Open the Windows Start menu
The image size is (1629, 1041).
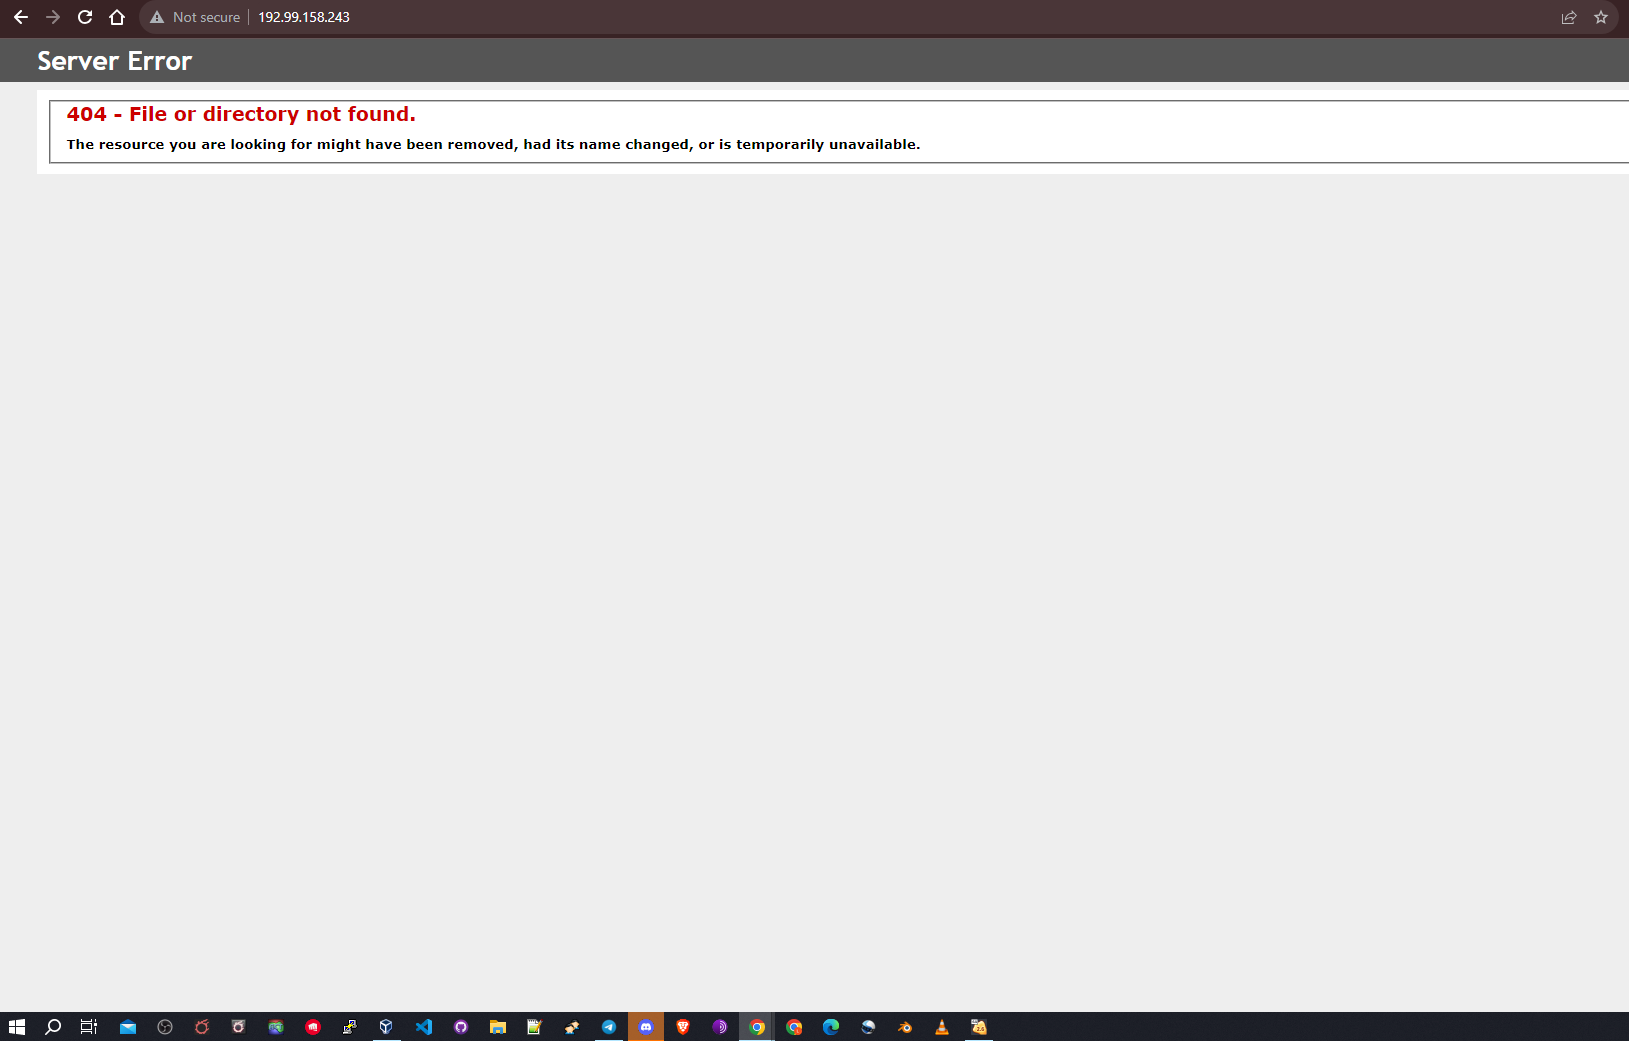(x=16, y=1027)
